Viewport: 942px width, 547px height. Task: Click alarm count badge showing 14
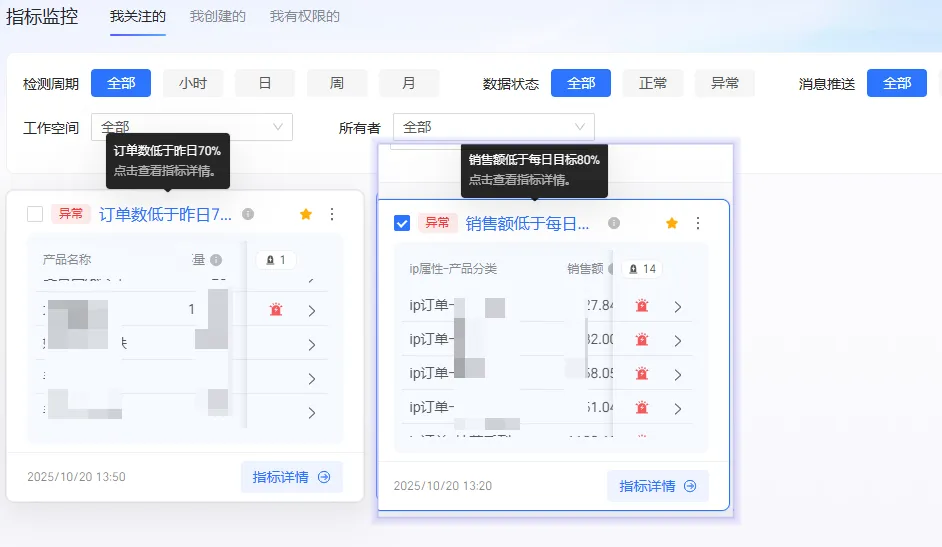[x=642, y=268]
